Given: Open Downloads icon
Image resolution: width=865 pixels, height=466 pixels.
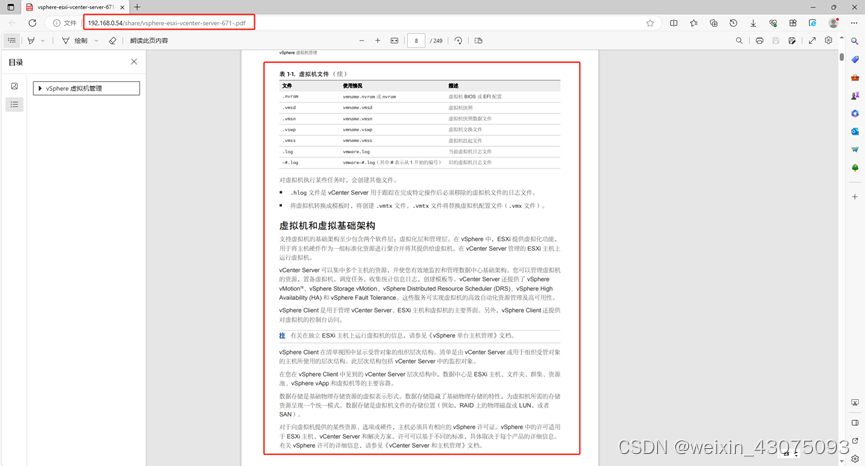Looking at the screenshot, I should pyautogui.click(x=753, y=23).
